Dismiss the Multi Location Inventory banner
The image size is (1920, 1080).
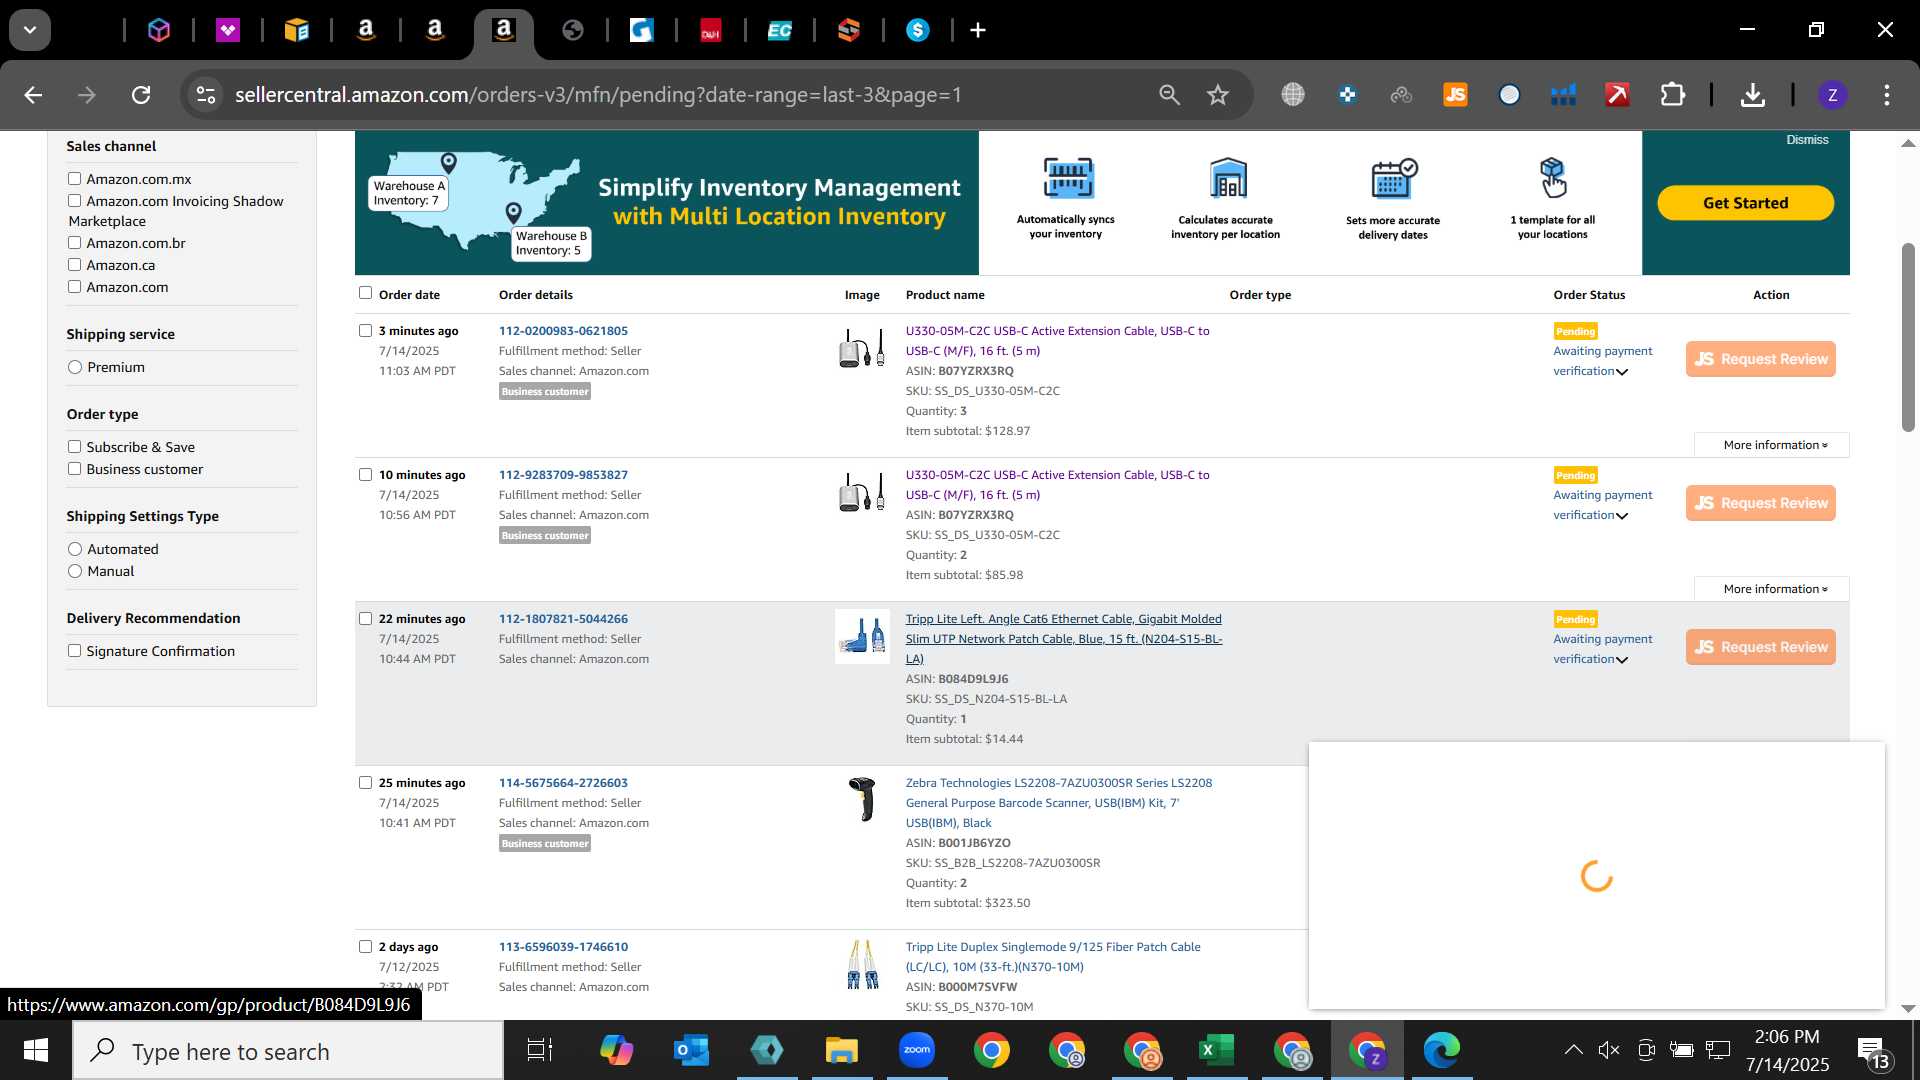tap(1807, 140)
